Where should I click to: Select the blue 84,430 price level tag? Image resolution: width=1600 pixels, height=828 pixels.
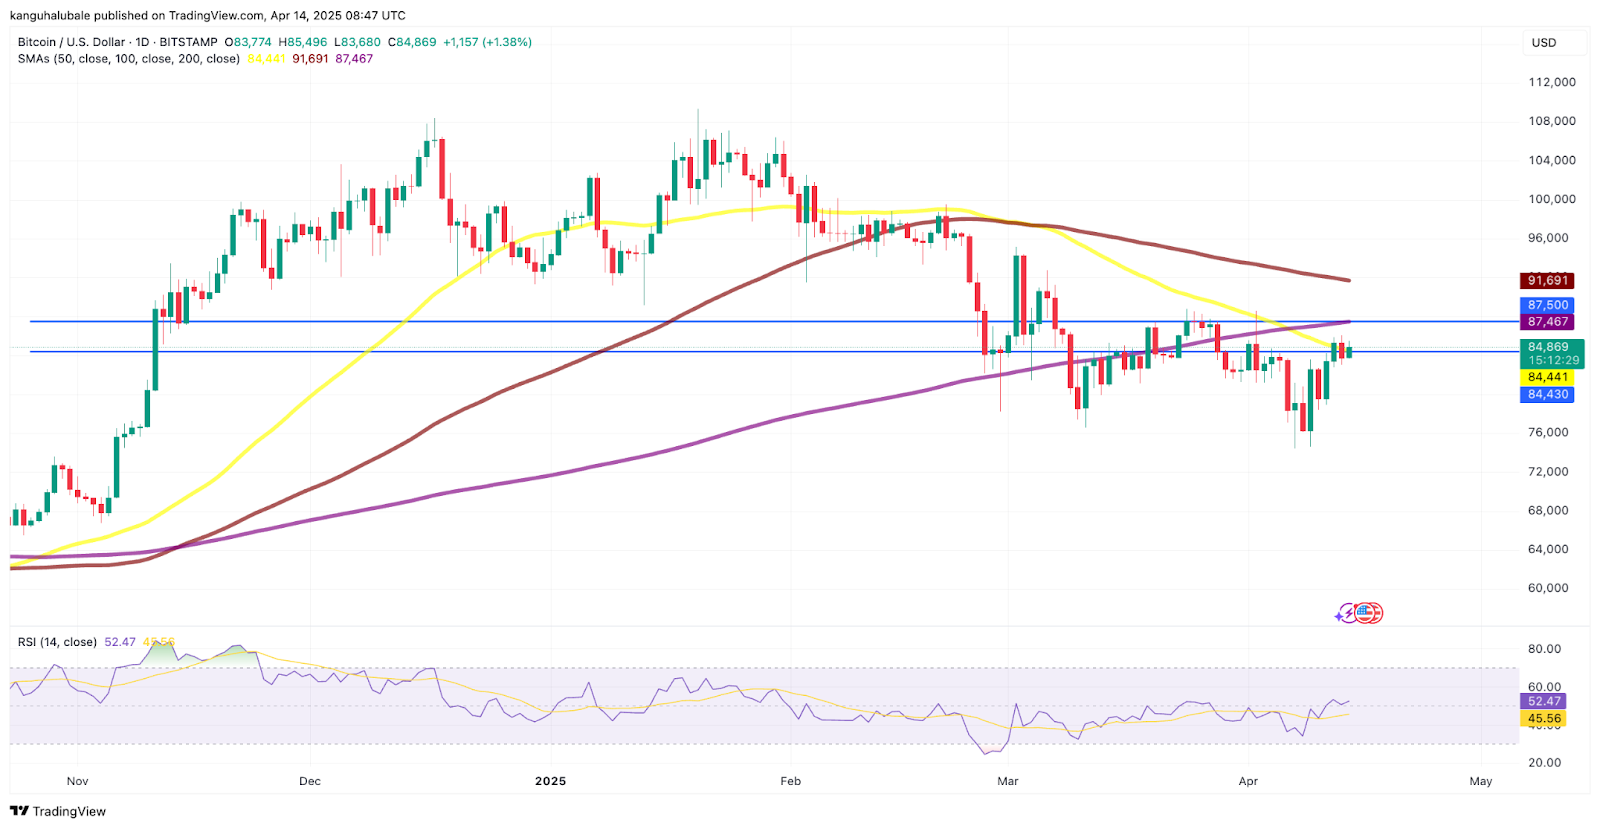click(x=1547, y=395)
